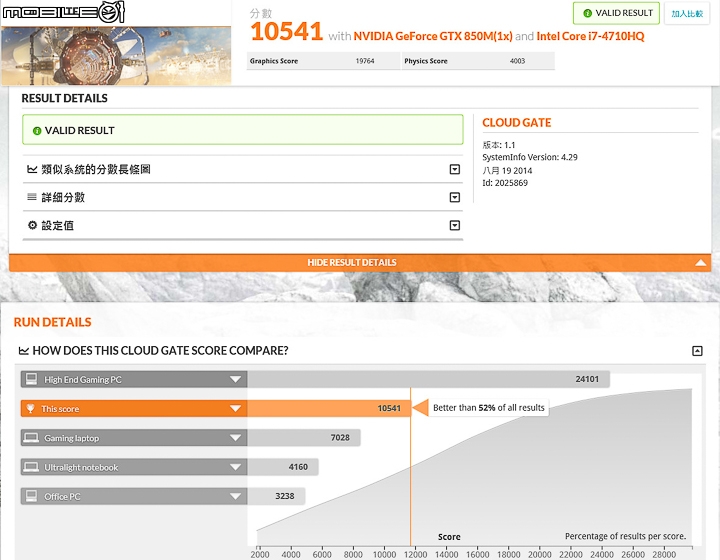
Task: Click the large 10541 overall score
Action: pos(287,31)
